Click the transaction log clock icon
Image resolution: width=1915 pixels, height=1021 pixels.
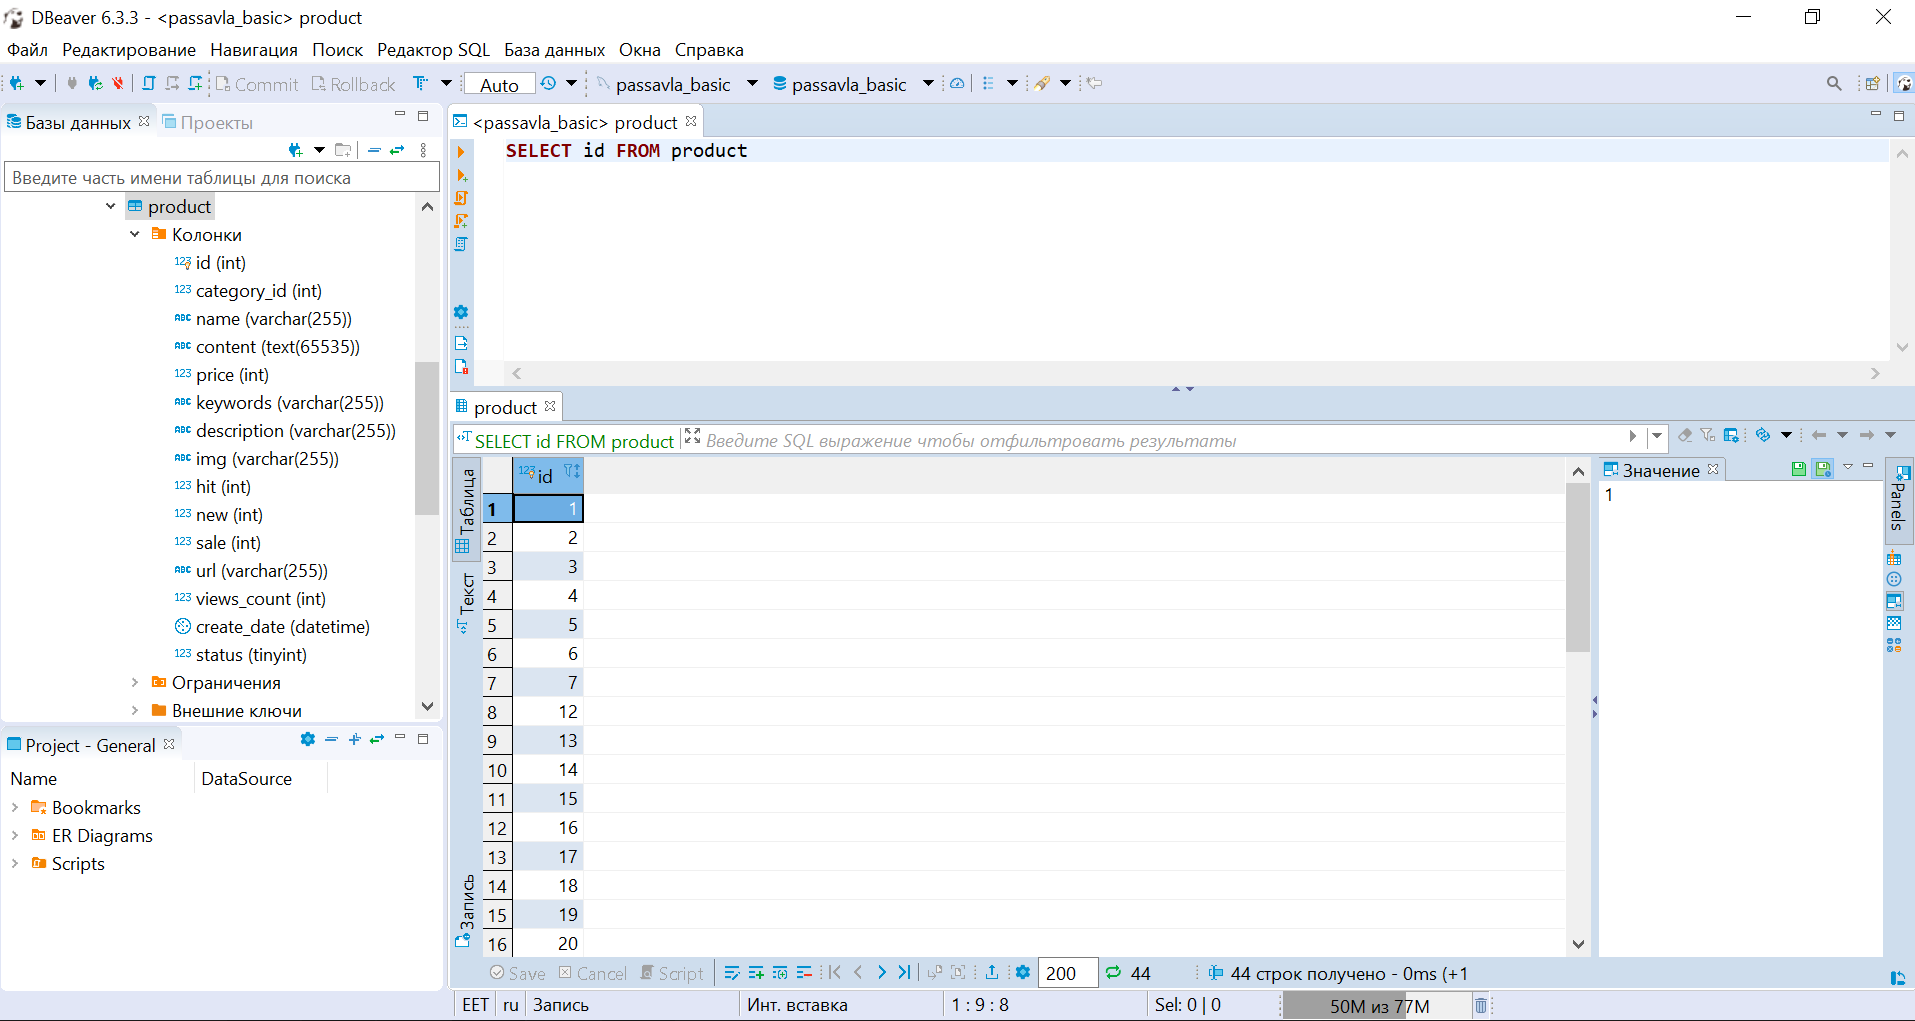click(x=549, y=84)
